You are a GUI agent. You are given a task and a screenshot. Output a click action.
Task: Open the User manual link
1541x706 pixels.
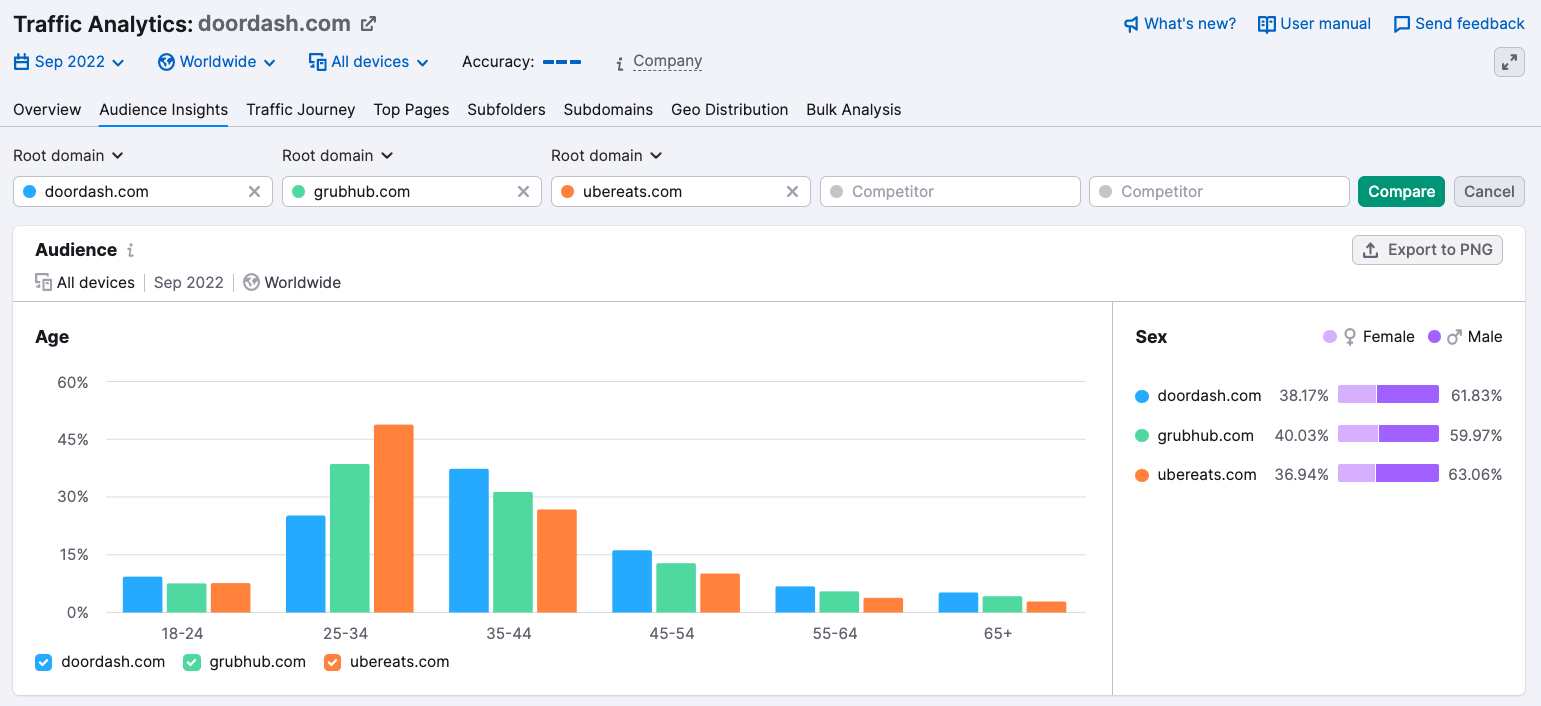(1314, 24)
